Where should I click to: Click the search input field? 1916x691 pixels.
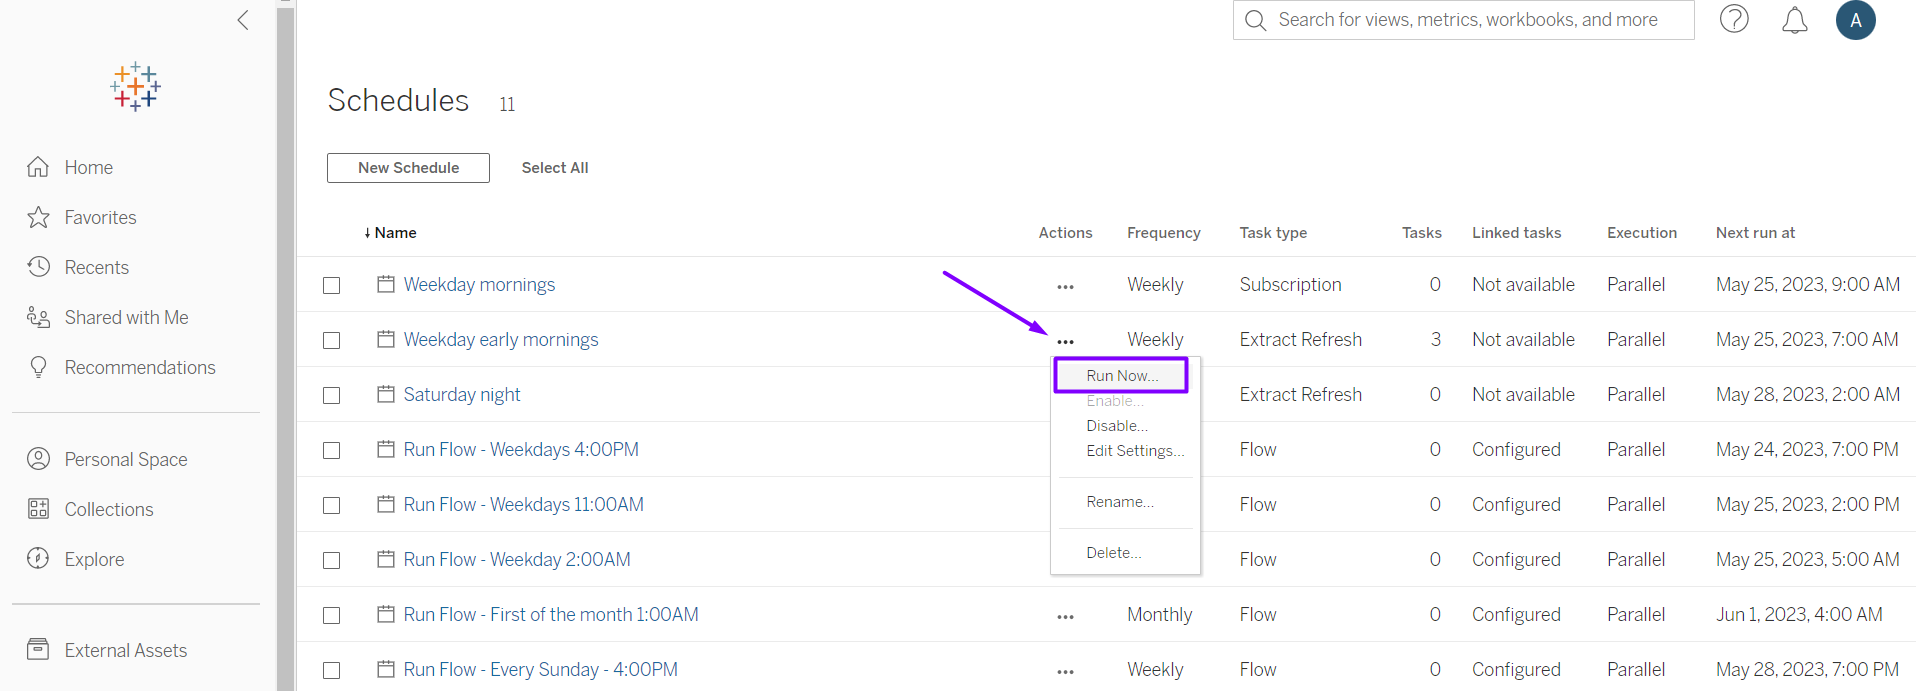[1467, 20]
